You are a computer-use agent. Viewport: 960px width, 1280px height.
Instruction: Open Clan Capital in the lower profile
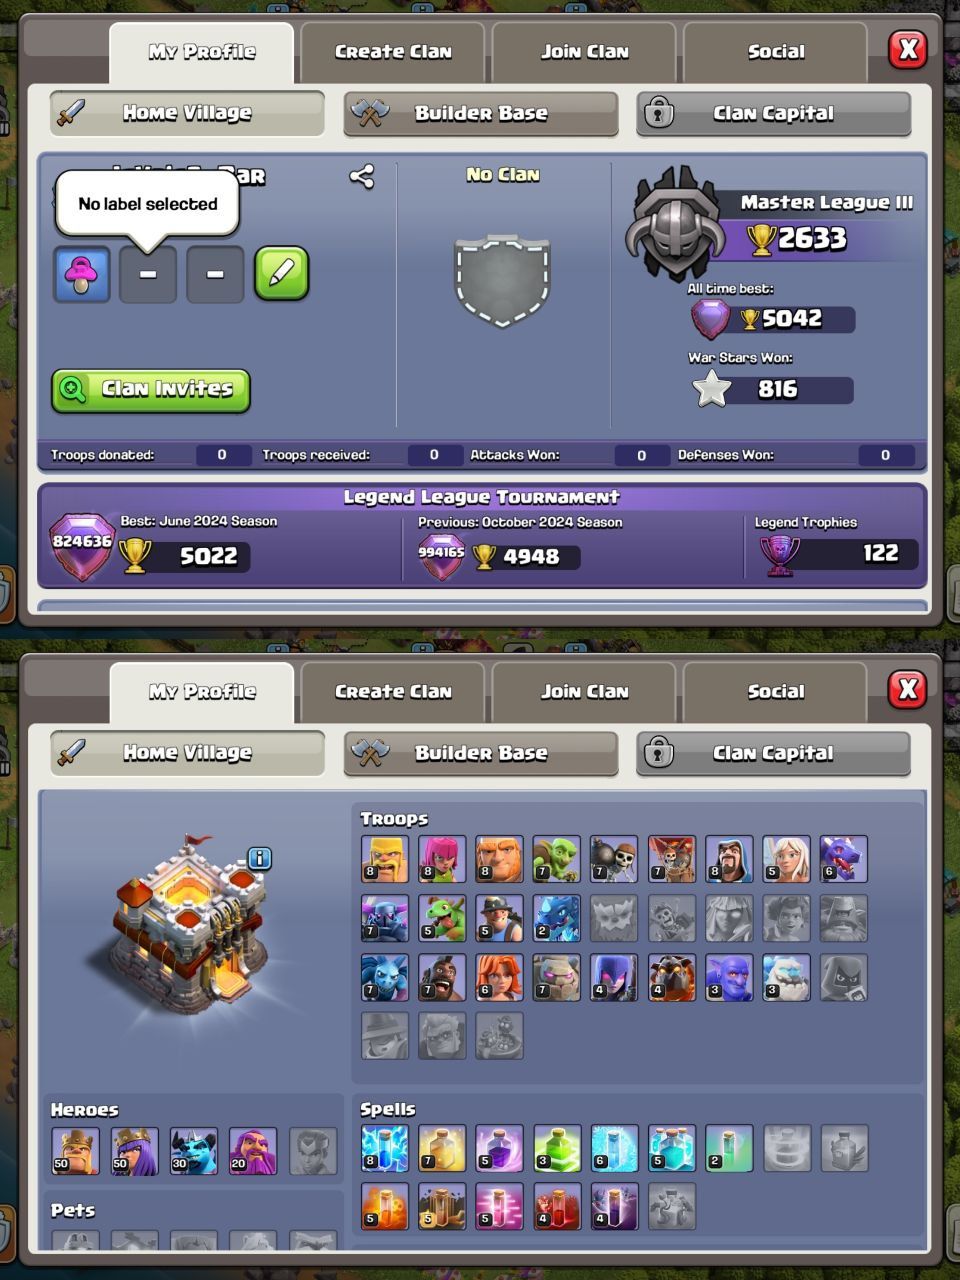click(773, 753)
